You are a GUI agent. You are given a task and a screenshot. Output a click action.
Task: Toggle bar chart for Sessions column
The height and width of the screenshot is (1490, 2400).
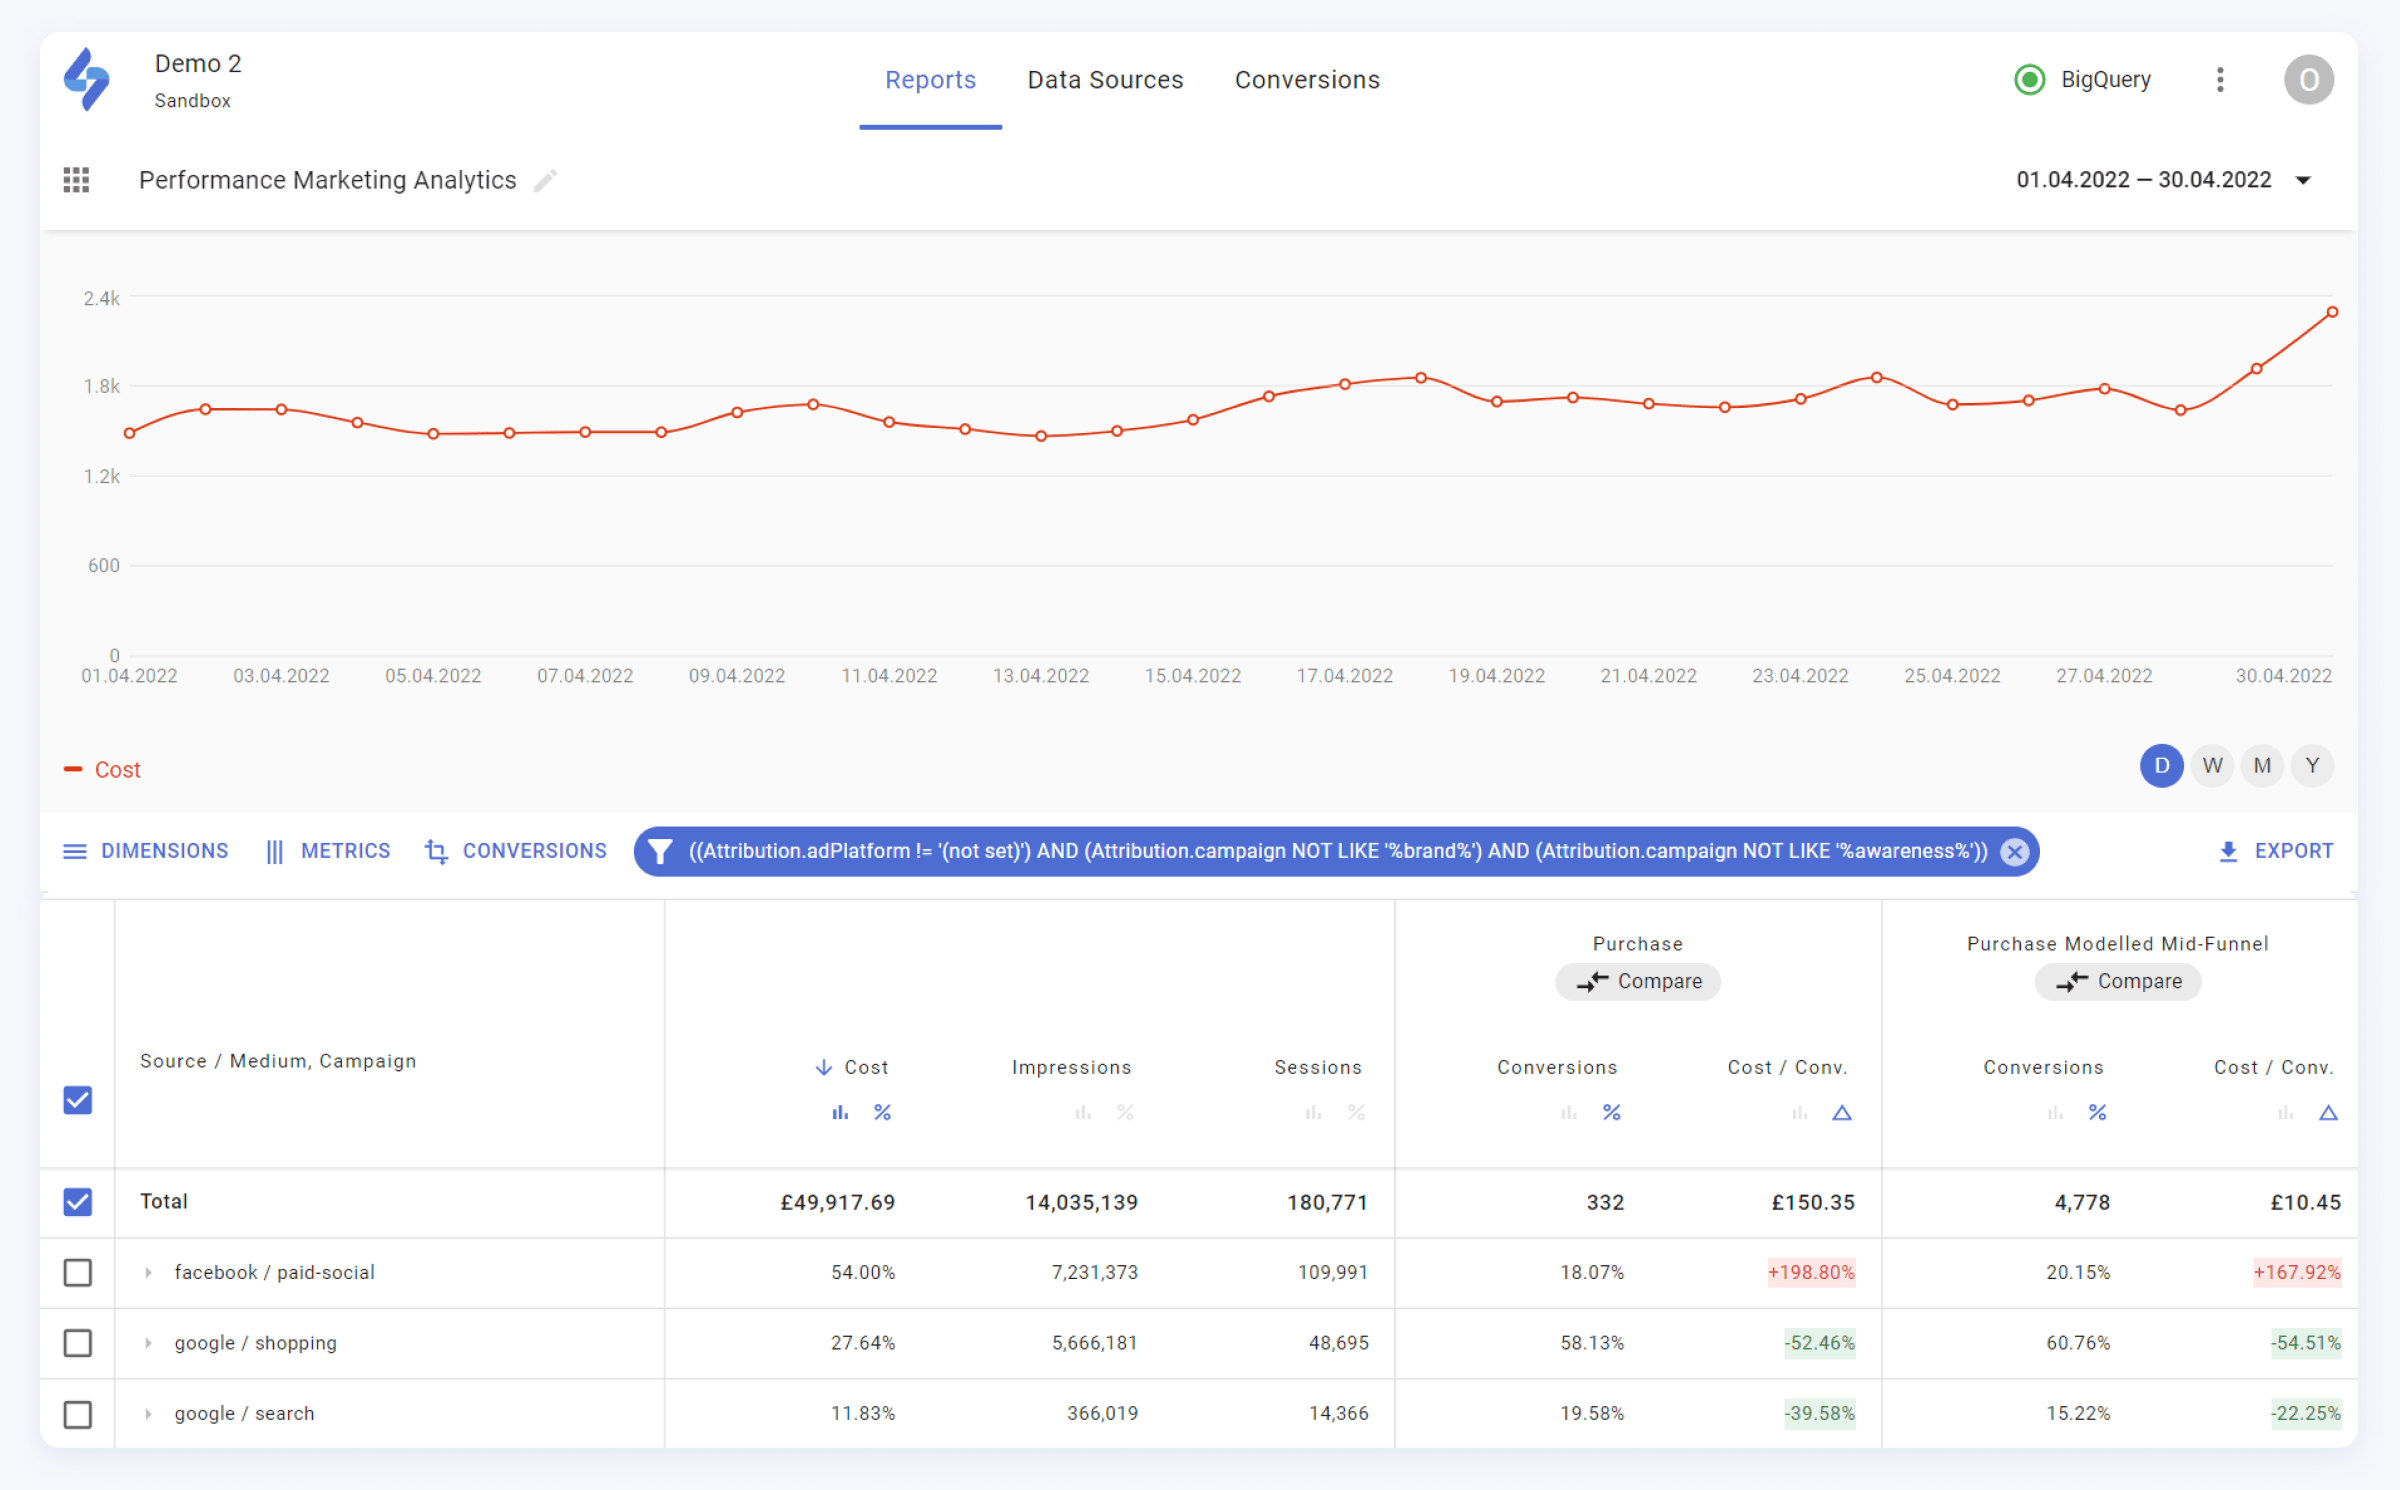pos(1313,1112)
